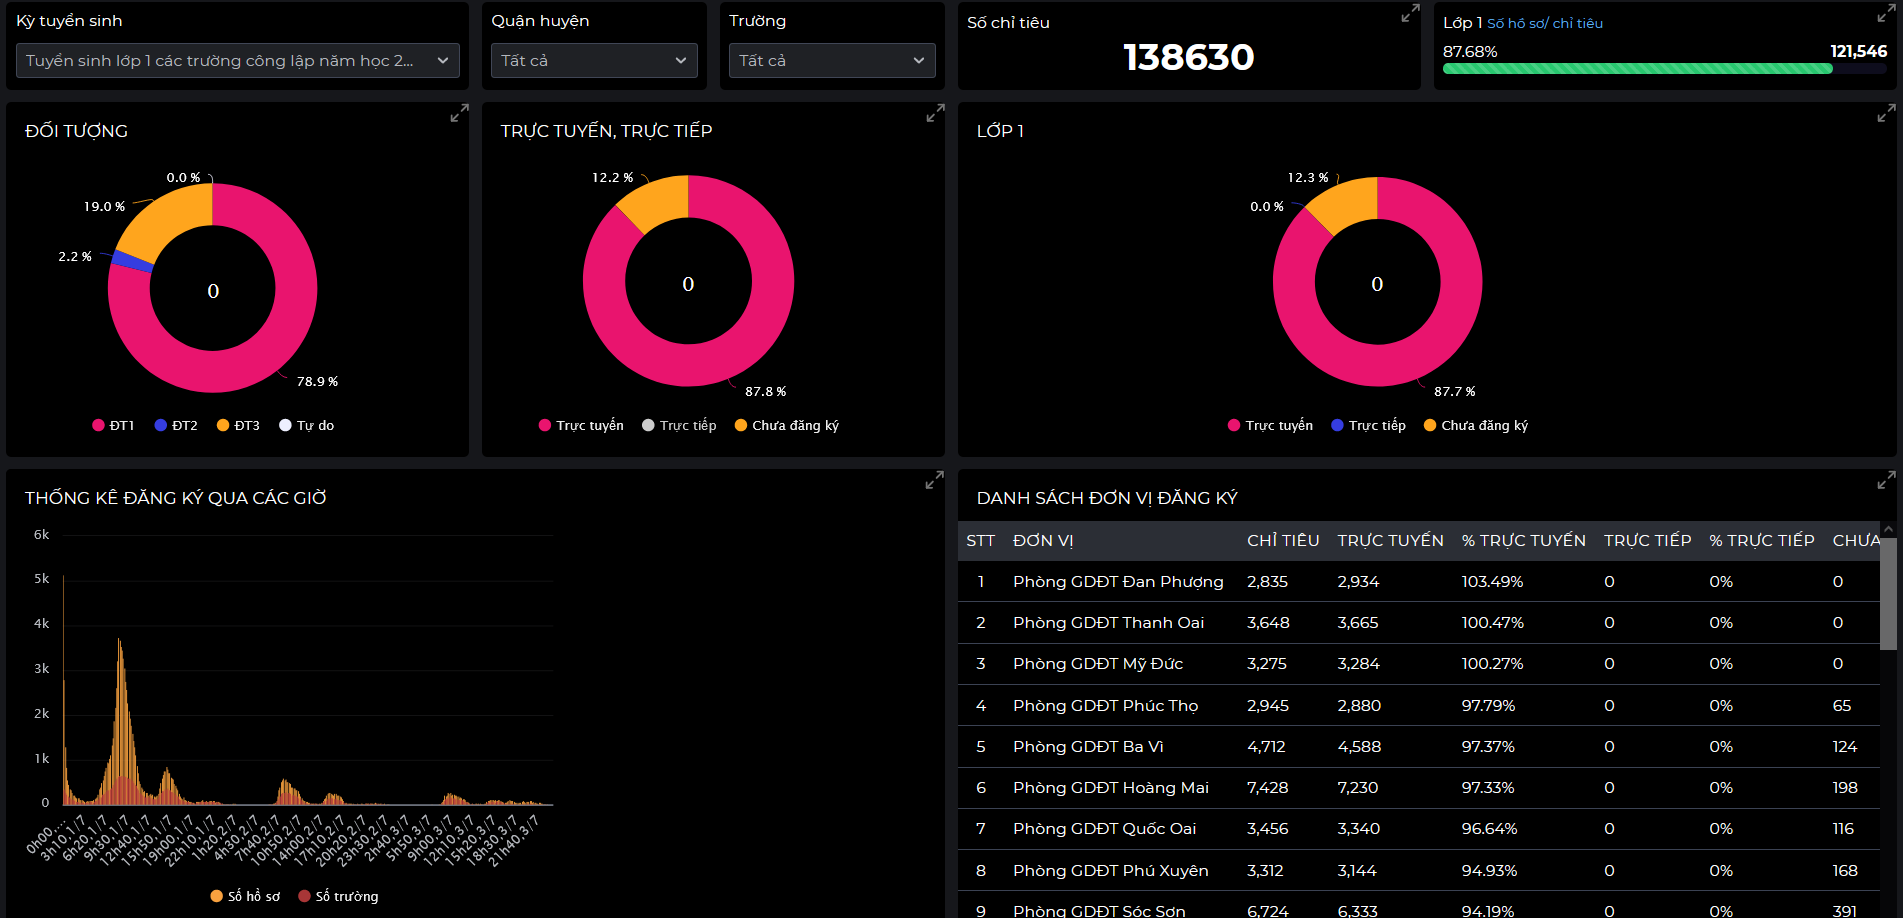This screenshot has width=1903, height=918.
Task: Expand the ĐỐI TƯỢNG chart panel
Action: tap(459, 114)
